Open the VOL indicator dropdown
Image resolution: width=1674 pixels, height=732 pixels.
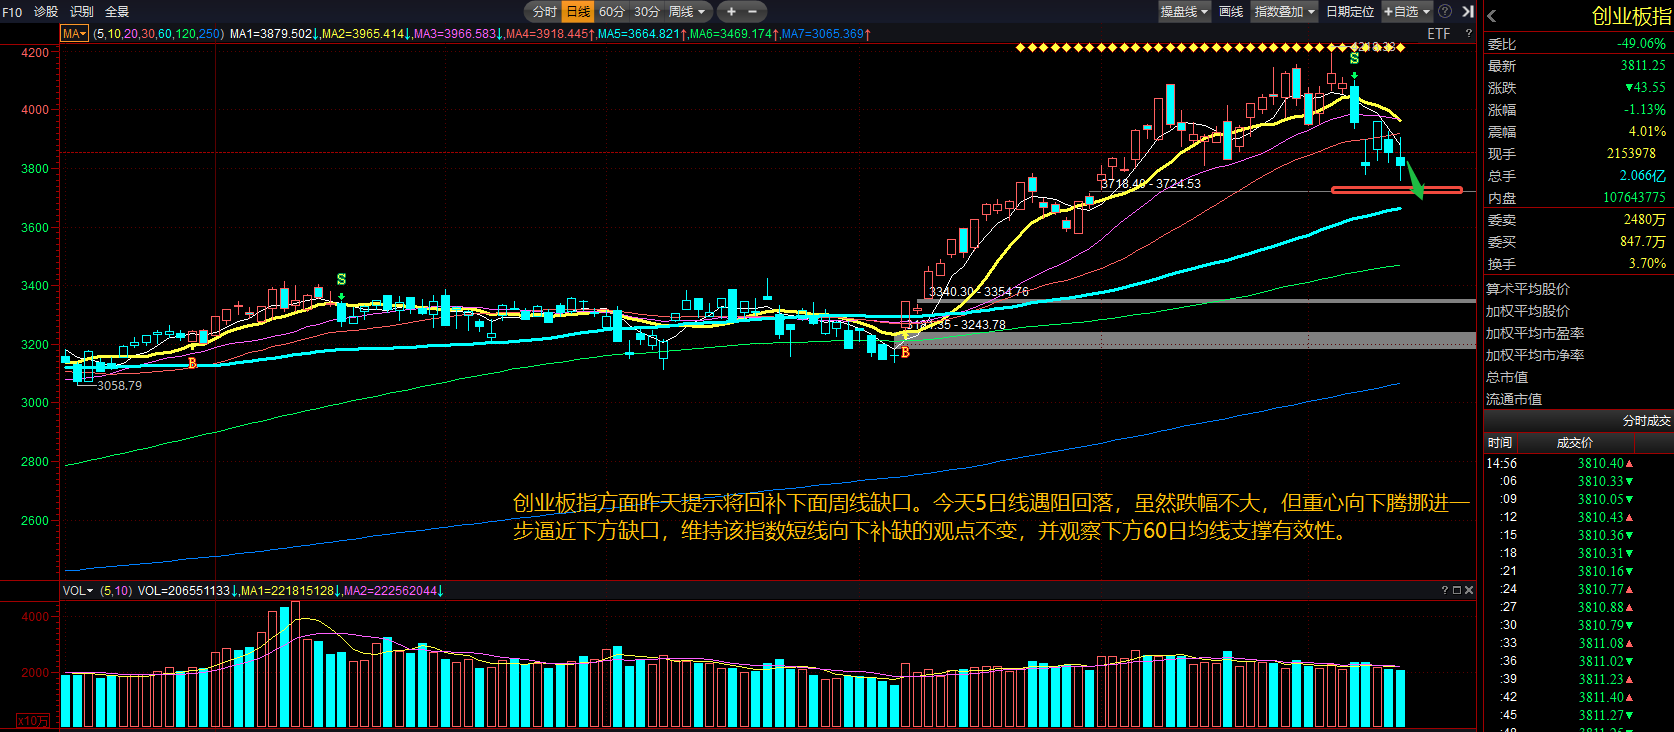pyautogui.click(x=77, y=591)
